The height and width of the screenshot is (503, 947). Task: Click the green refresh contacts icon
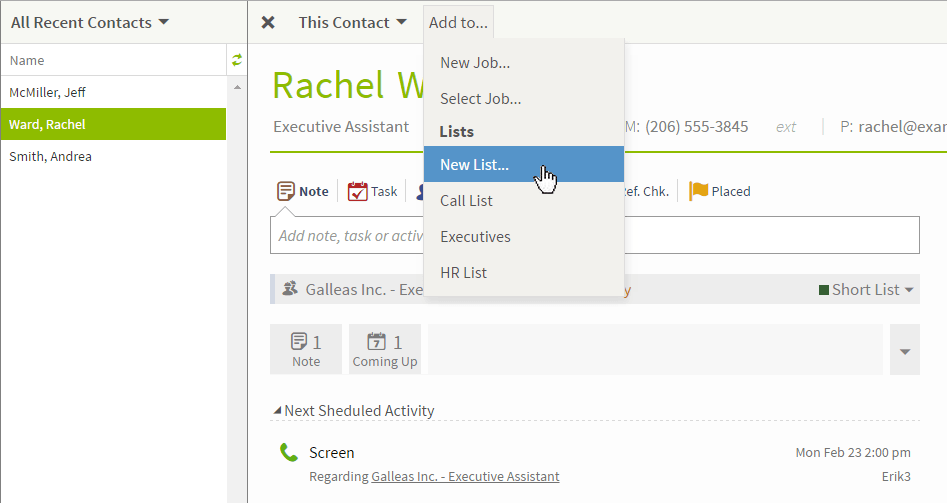pyautogui.click(x=237, y=60)
